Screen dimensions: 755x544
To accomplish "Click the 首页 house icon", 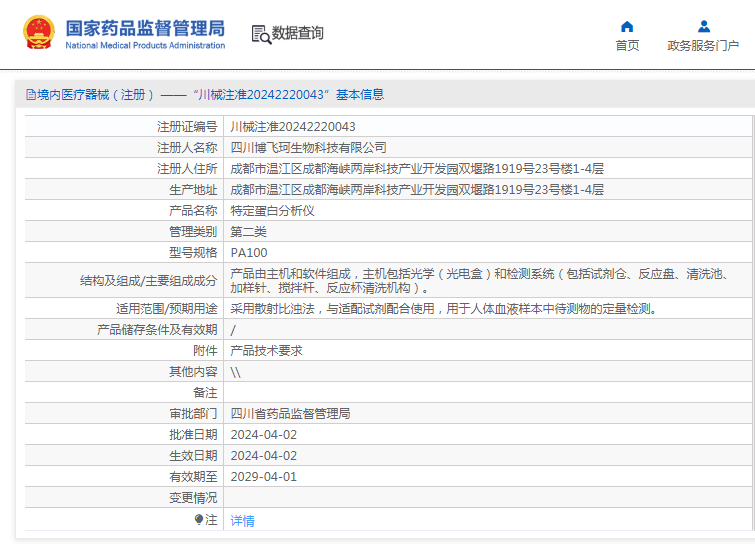I will (627, 26).
